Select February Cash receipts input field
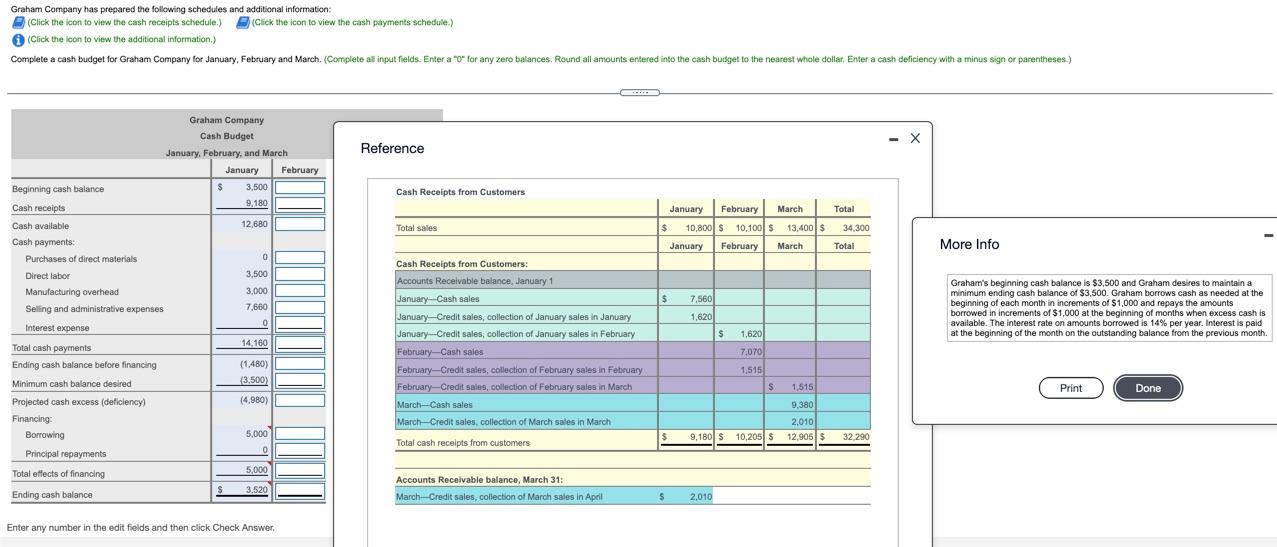Viewport: 1277px width, 547px height. 301,205
